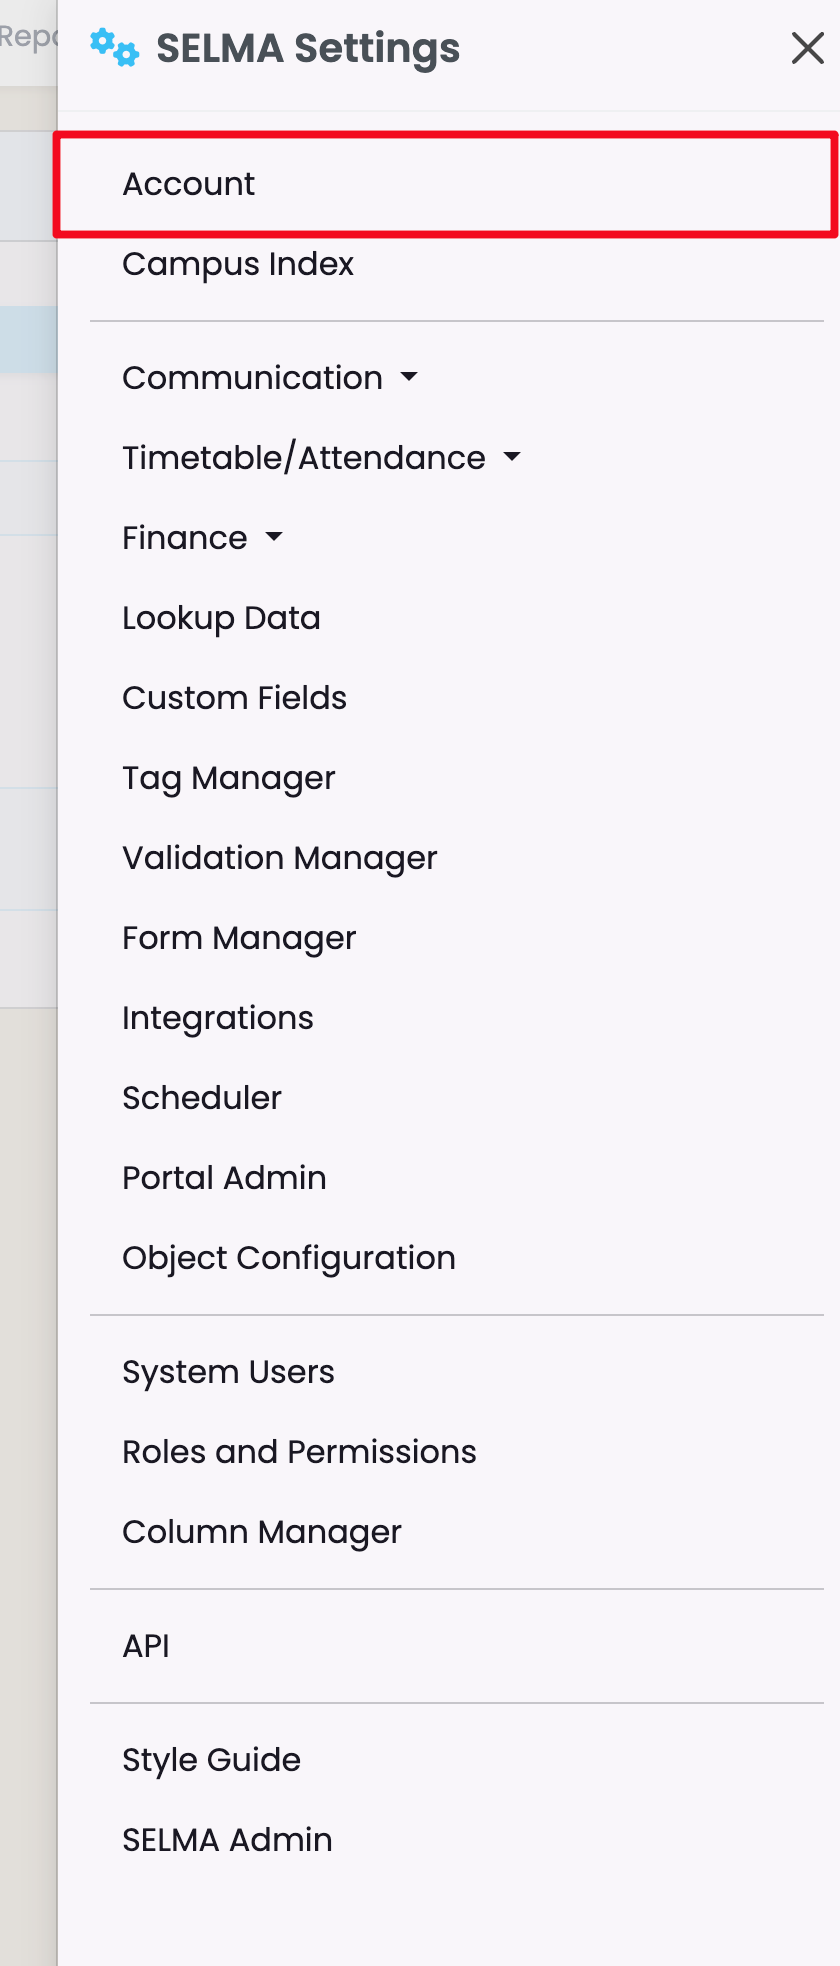Screen dimensions: 840x1966
Task: Open SELMA Admin
Action: click(x=227, y=1840)
